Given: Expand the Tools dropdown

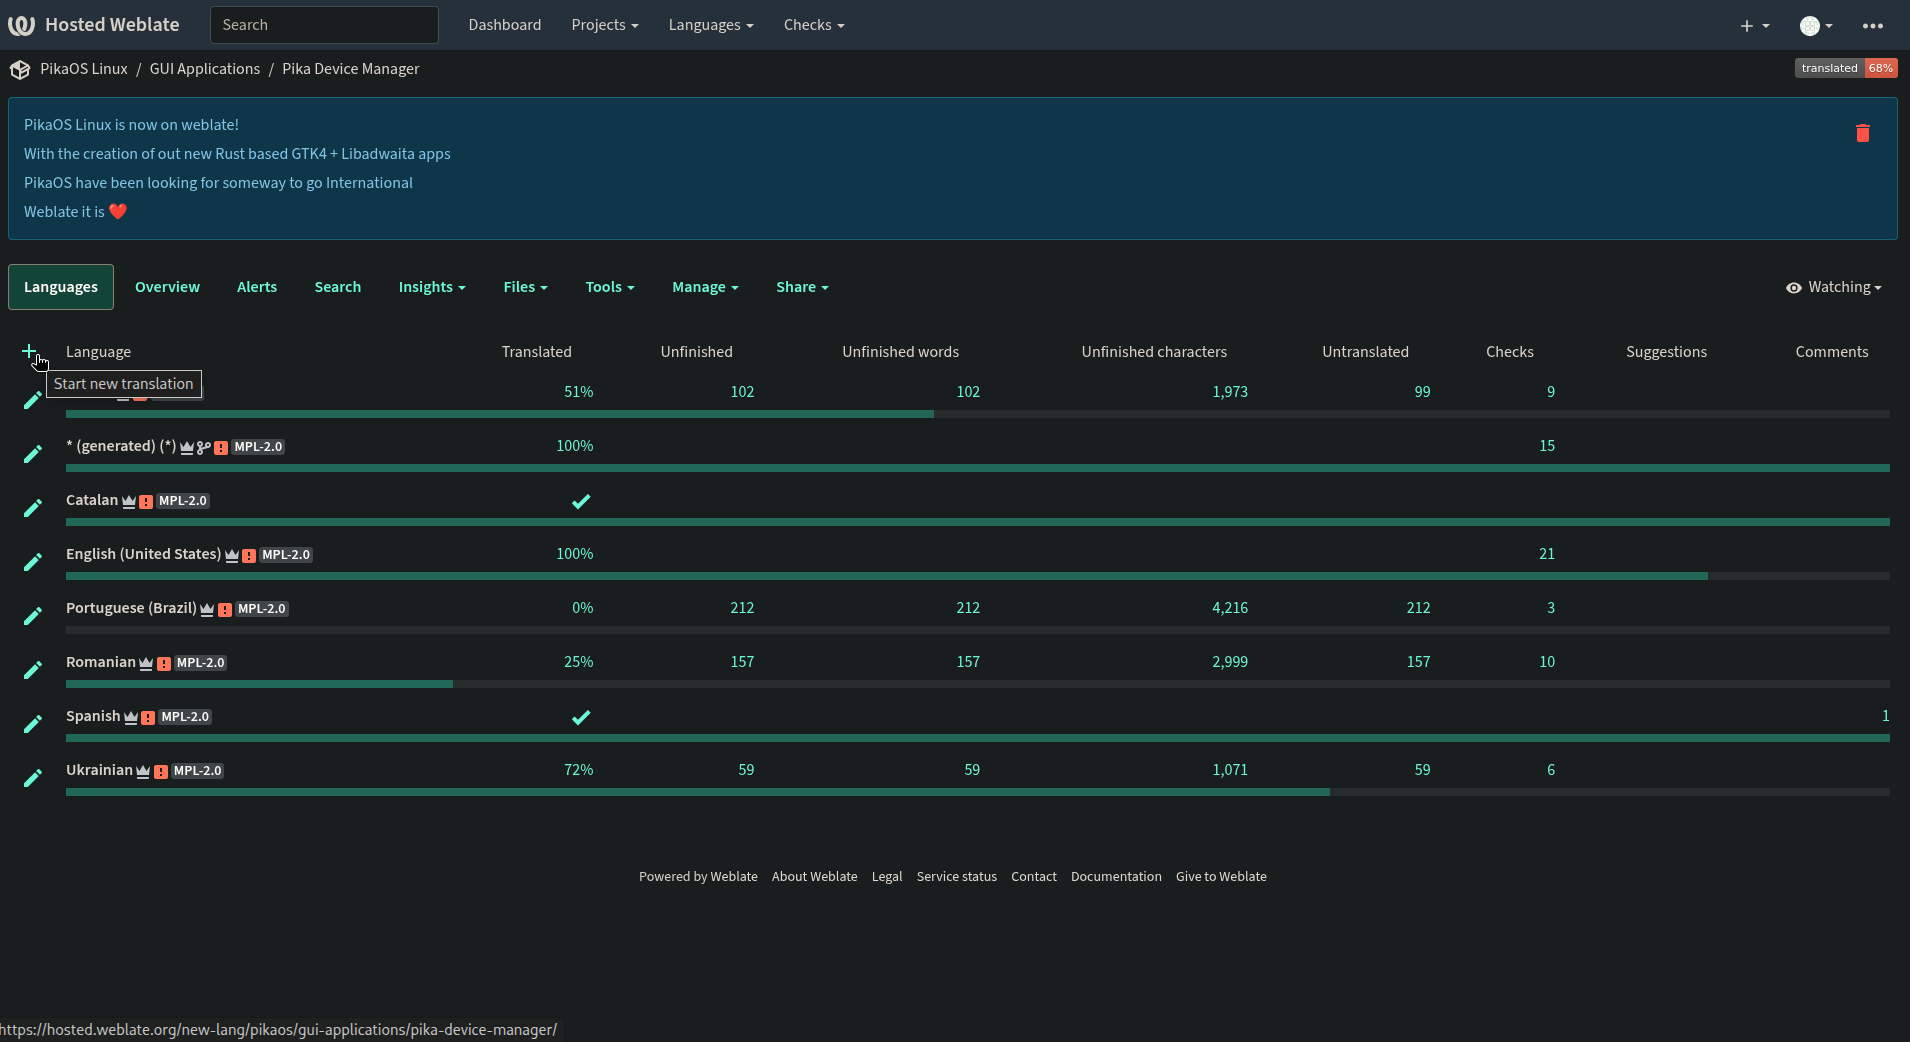Looking at the screenshot, I should (x=610, y=287).
